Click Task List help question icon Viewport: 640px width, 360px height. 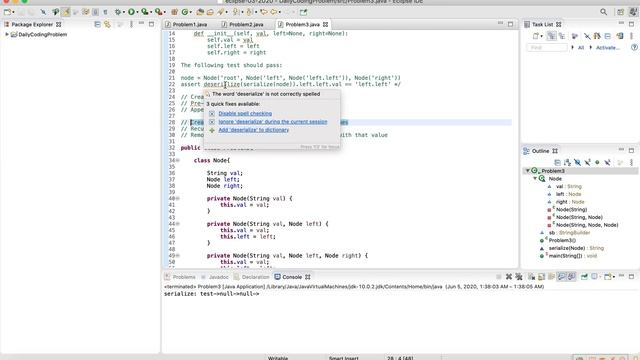(x=634, y=47)
